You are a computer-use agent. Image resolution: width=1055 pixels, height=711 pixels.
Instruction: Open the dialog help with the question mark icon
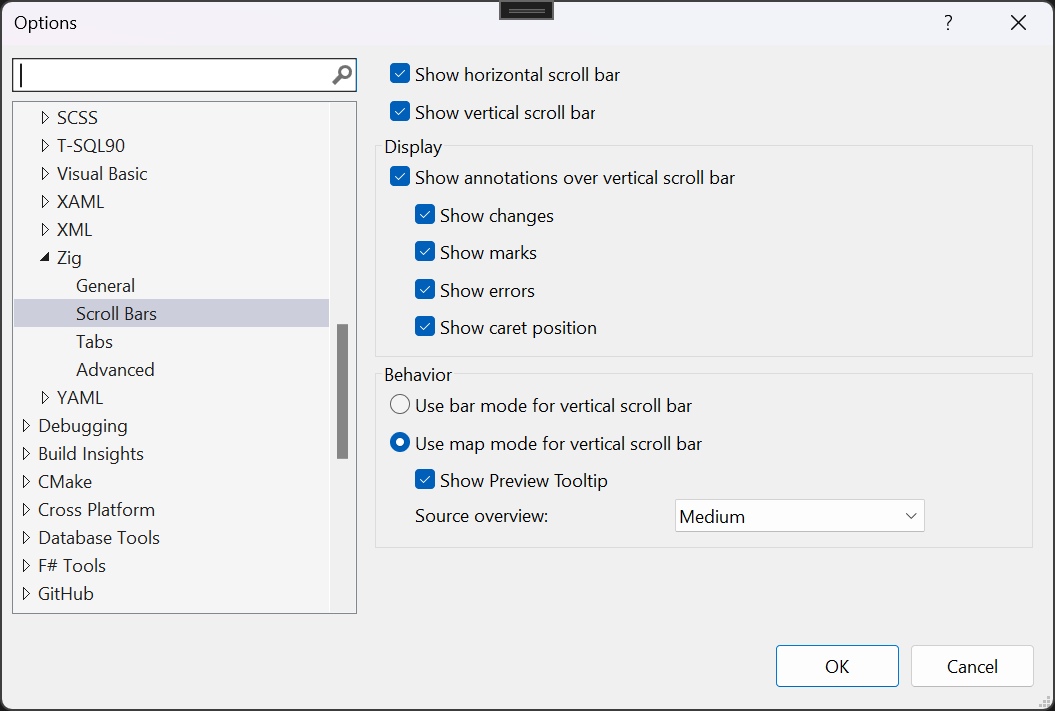pos(947,22)
